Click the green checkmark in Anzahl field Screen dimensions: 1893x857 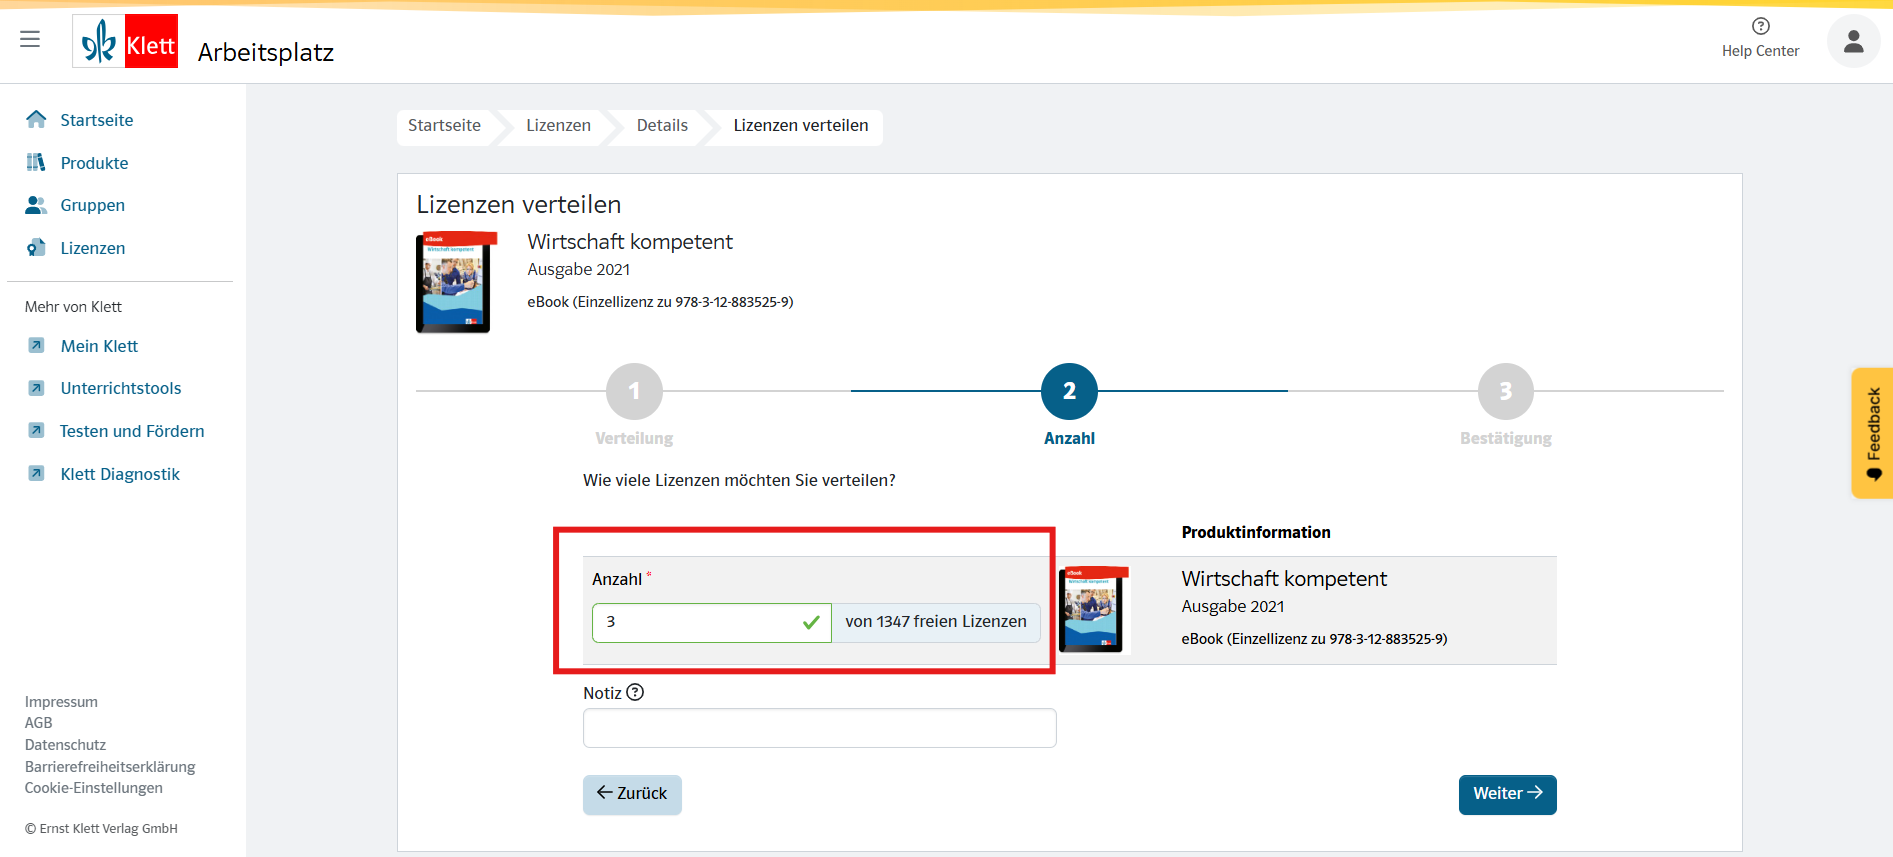pos(811,622)
